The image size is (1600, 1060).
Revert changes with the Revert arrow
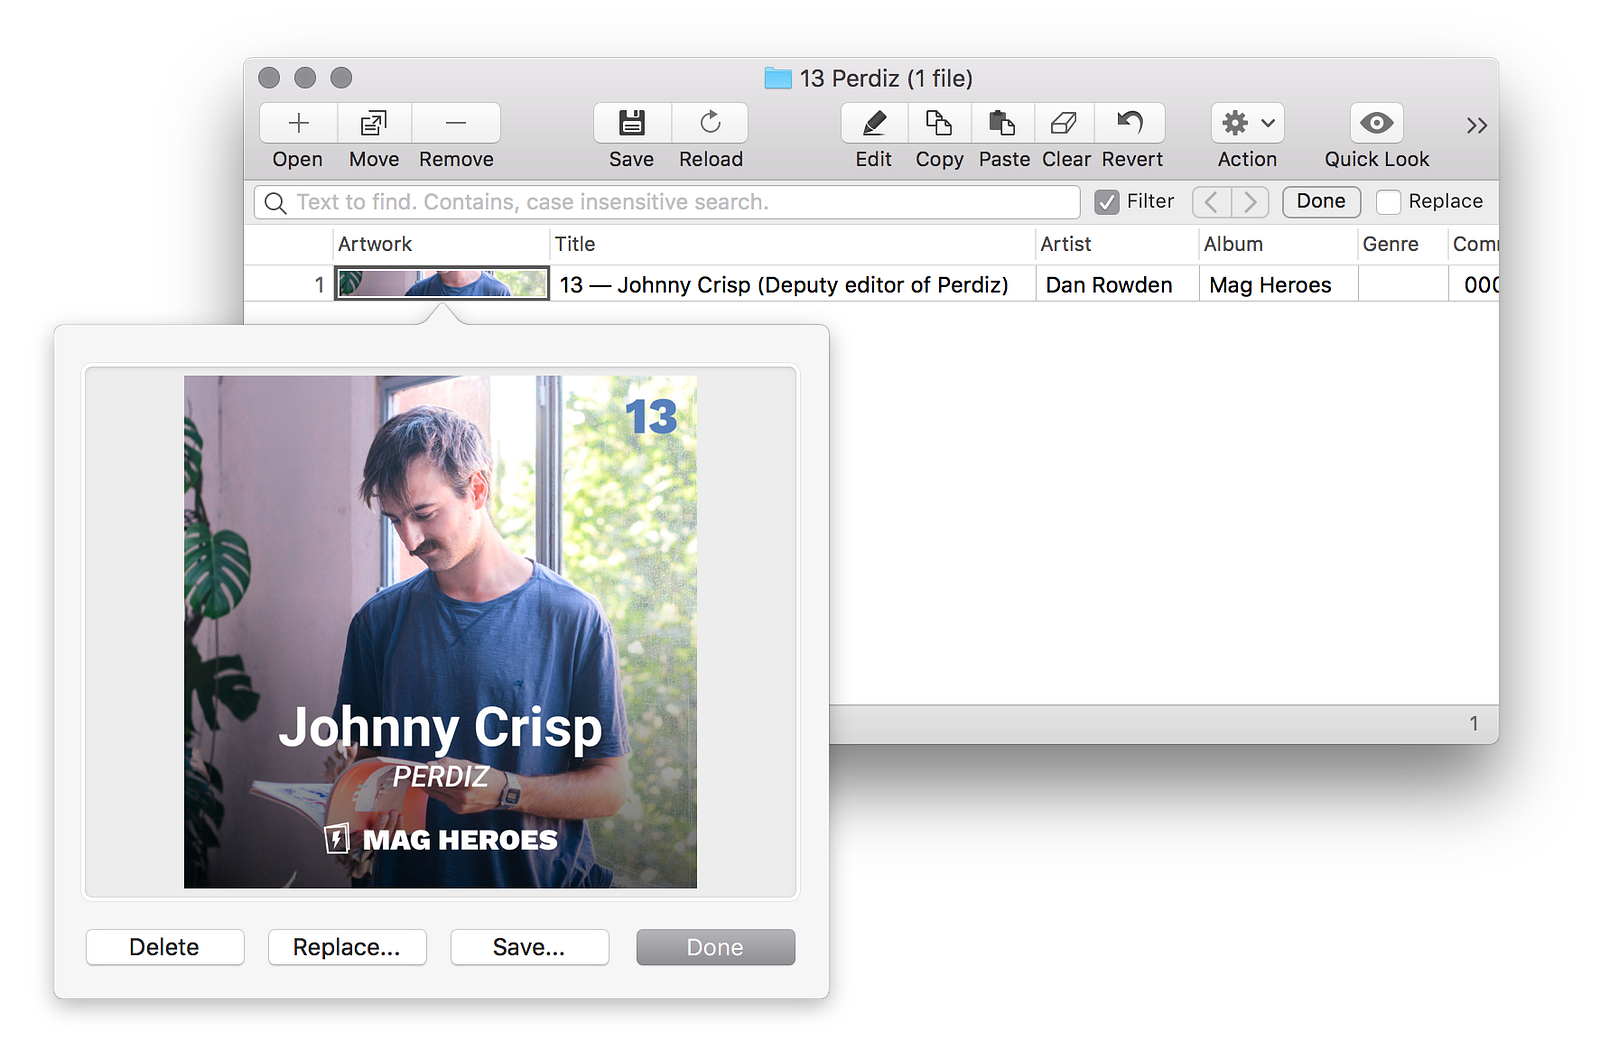[1131, 124]
